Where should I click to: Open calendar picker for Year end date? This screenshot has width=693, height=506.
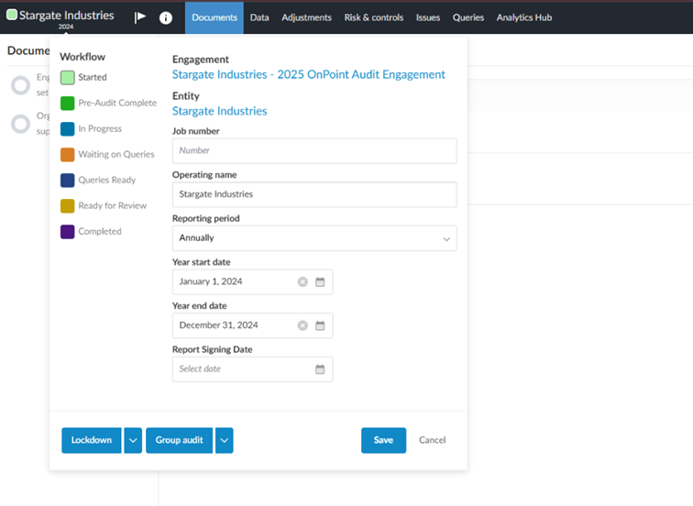320,326
